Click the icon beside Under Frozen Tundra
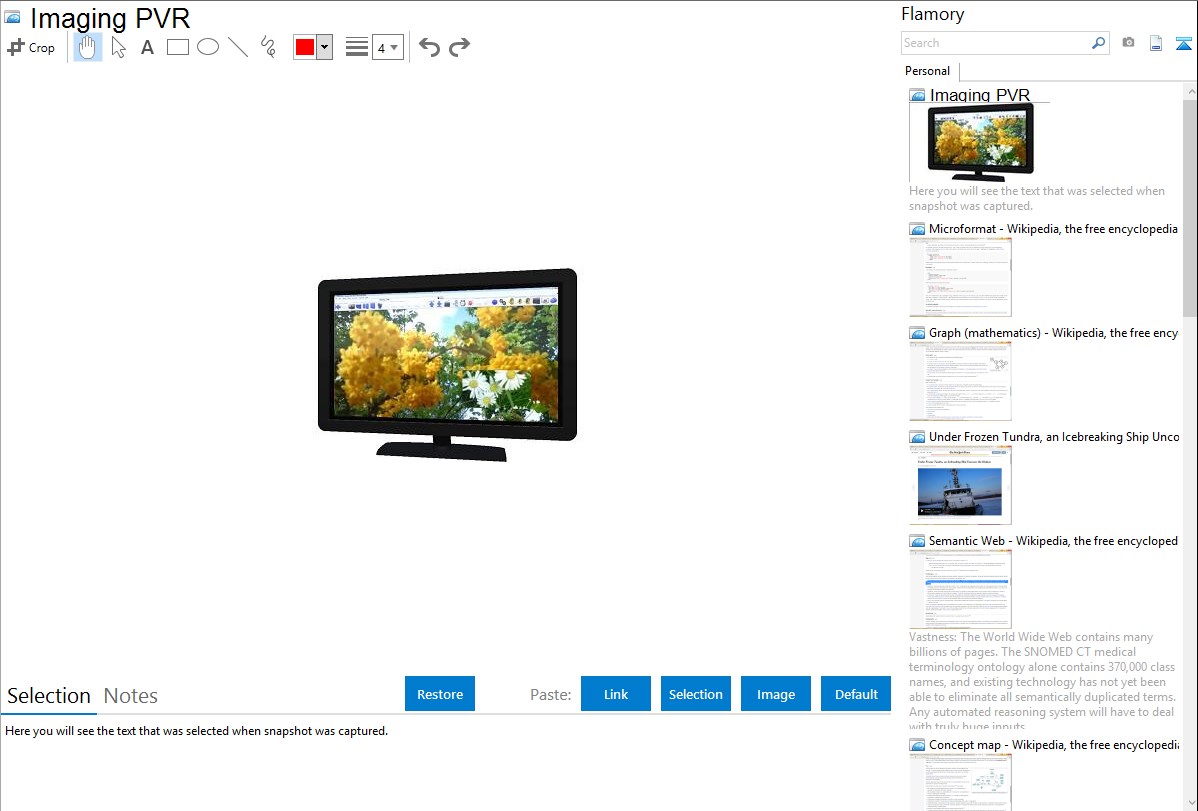 coord(918,437)
